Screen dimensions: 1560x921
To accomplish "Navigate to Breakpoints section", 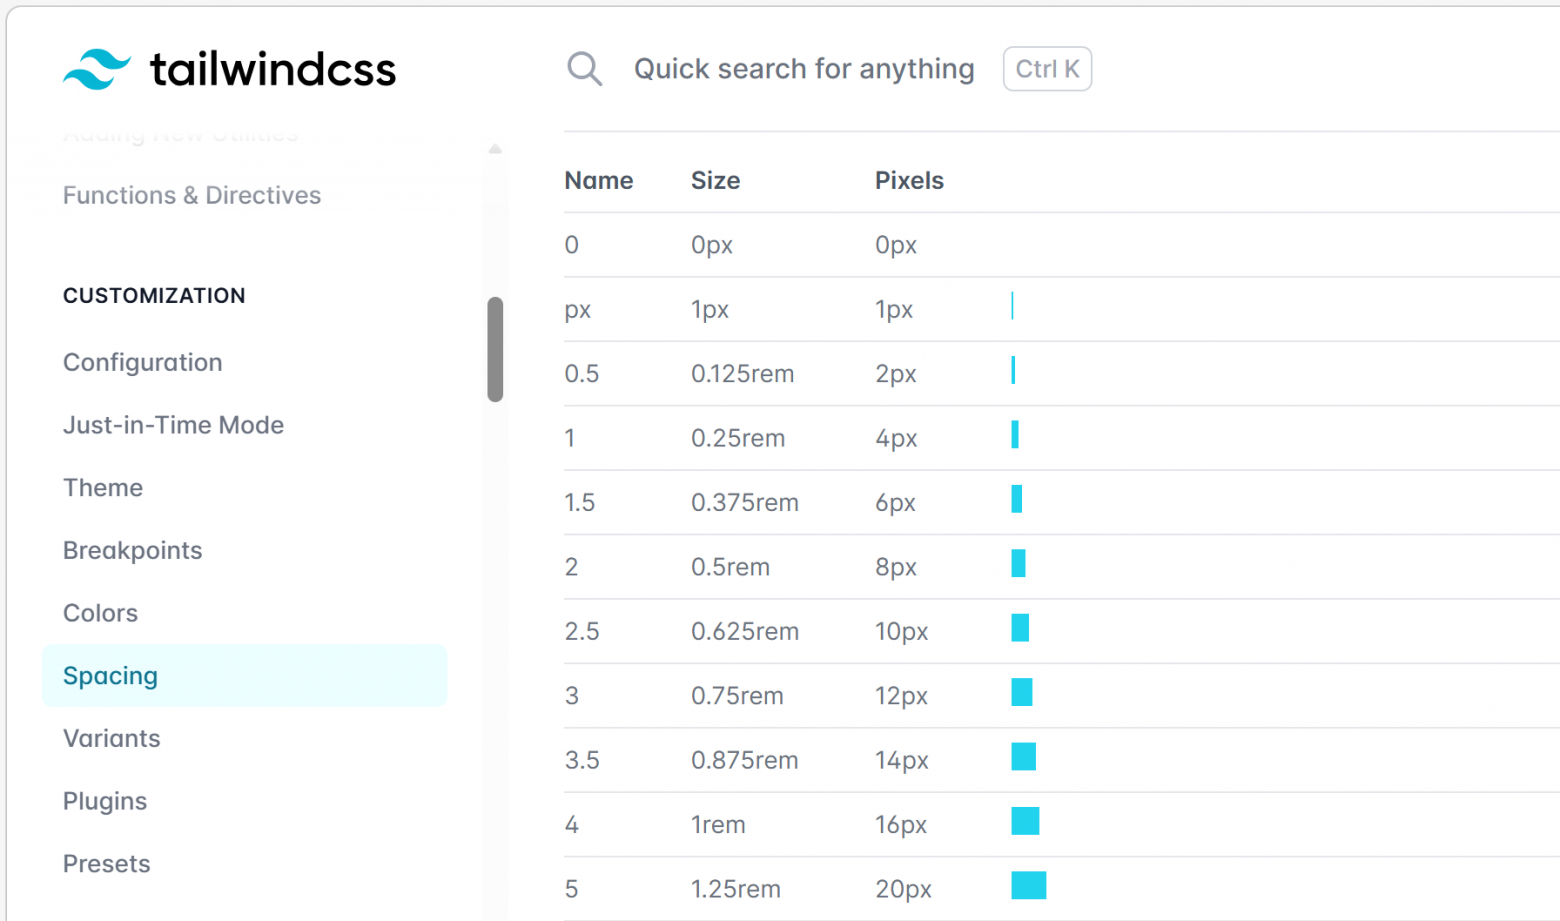I will 132,550.
